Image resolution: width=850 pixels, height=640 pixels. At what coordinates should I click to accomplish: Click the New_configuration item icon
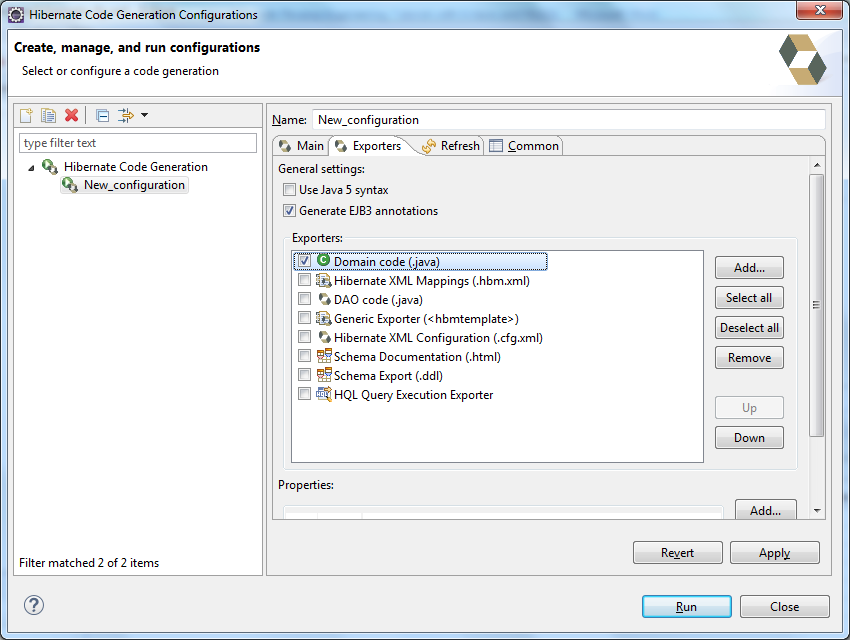click(70, 185)
